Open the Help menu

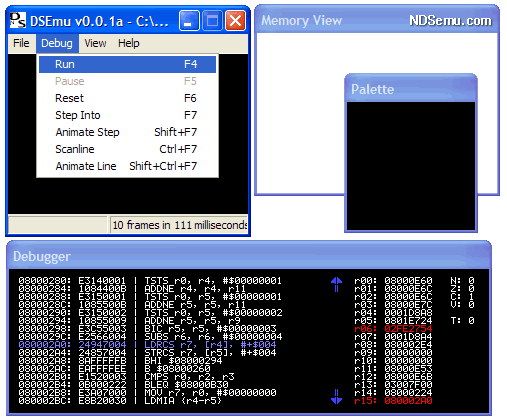129,43
